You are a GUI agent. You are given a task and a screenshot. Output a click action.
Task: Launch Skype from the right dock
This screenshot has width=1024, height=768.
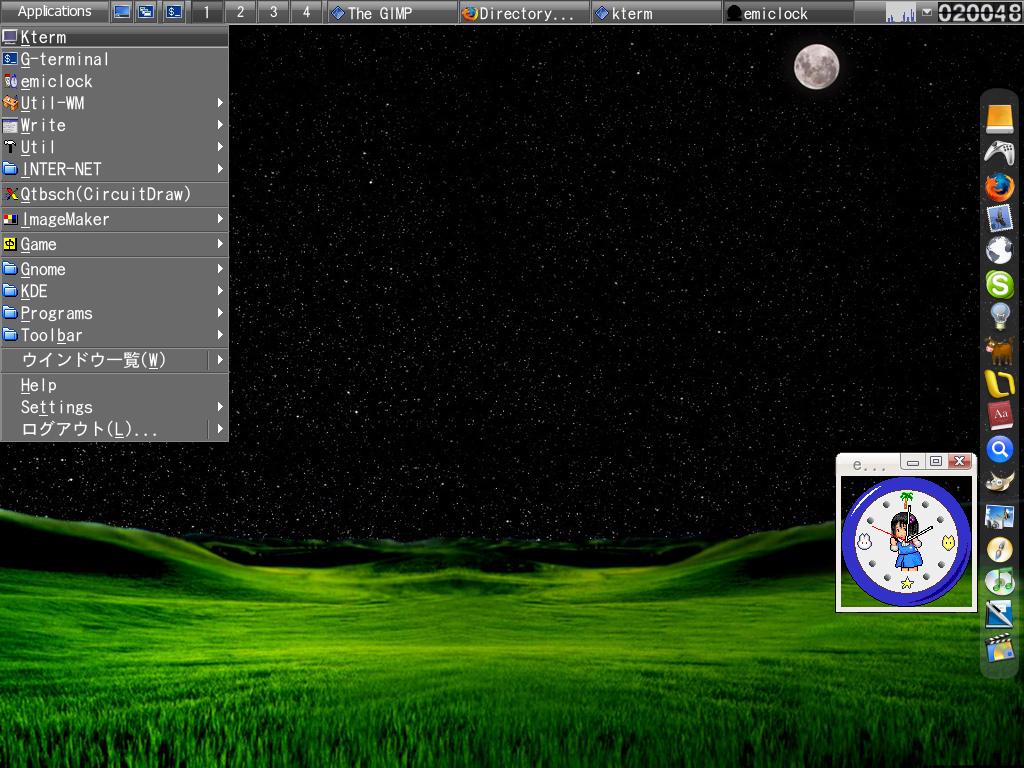pos(1000,287)
